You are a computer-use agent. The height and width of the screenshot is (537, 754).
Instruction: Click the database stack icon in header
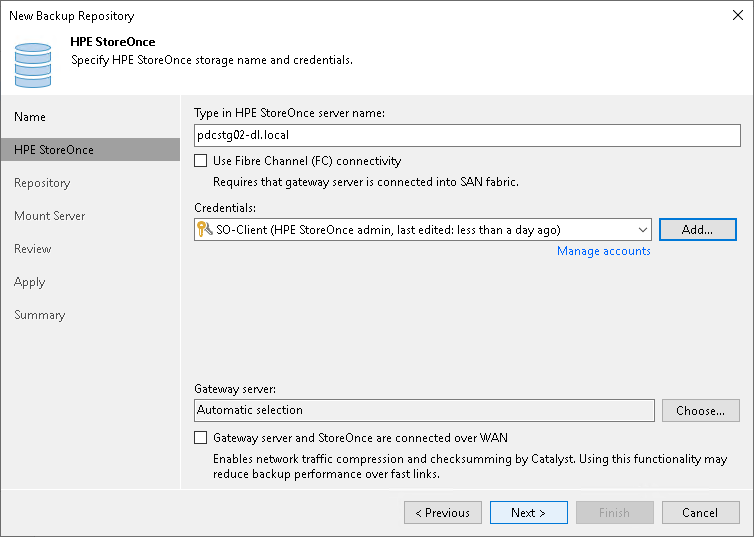point(33,65)
